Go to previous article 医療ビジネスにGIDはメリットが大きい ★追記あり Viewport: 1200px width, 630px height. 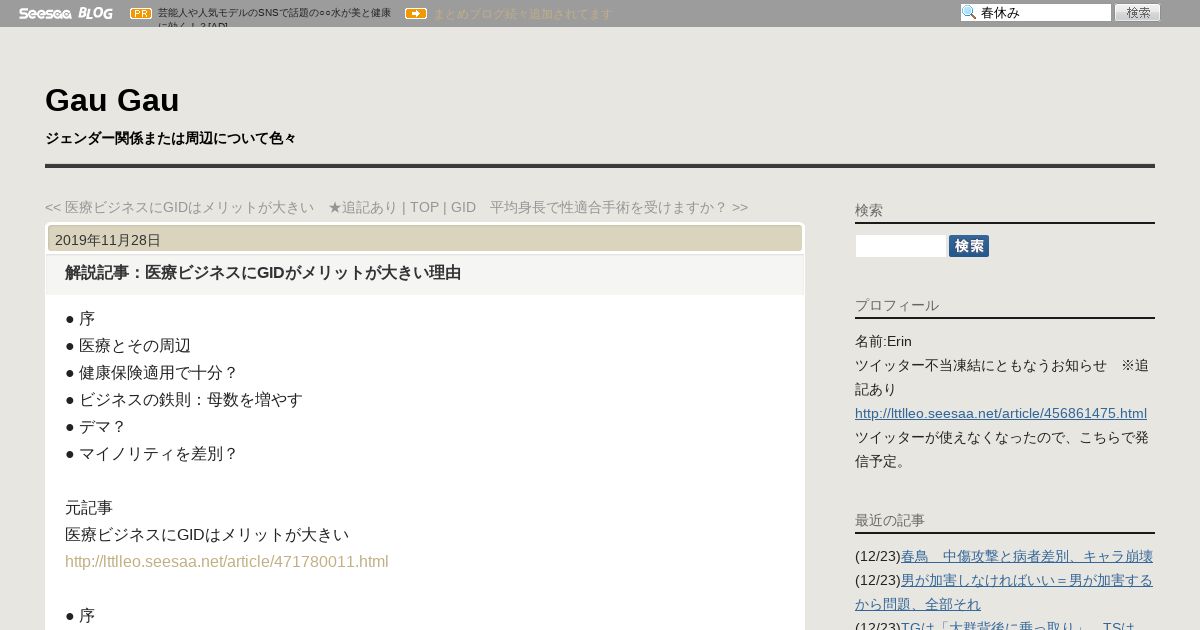point(221,207)
